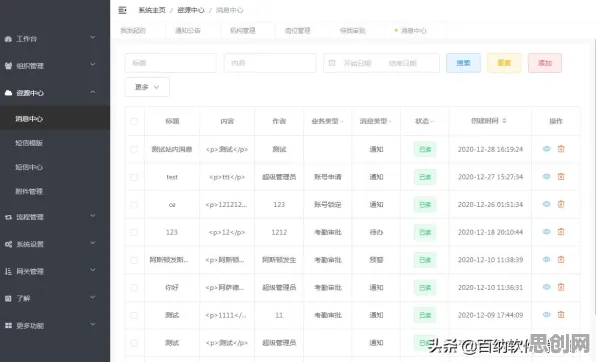This screenshot has height=362, width=596.
Task: Tick the checkbox for the 'test' row
Action: click(134, 177)
